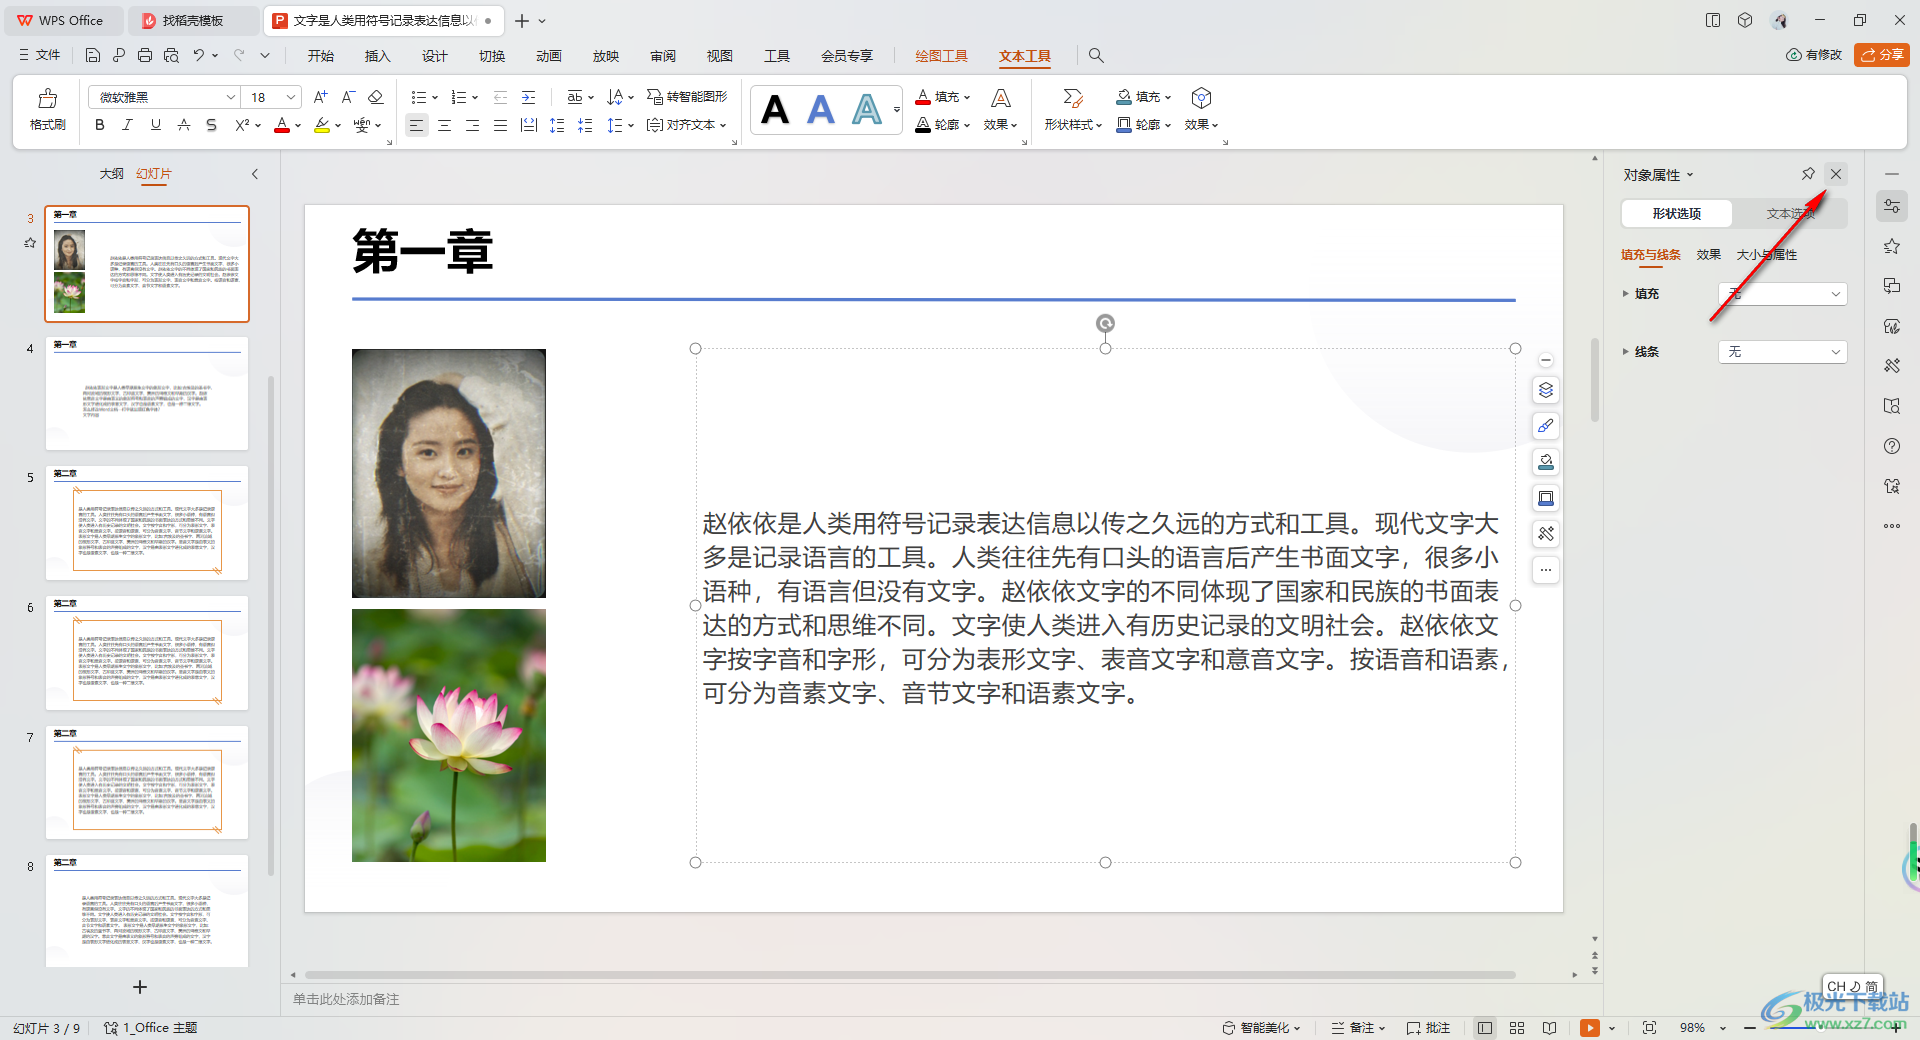Viewport: 1920px width, 1040px height.
Task: Click the layers floating tool icon
Action: 1546,390
